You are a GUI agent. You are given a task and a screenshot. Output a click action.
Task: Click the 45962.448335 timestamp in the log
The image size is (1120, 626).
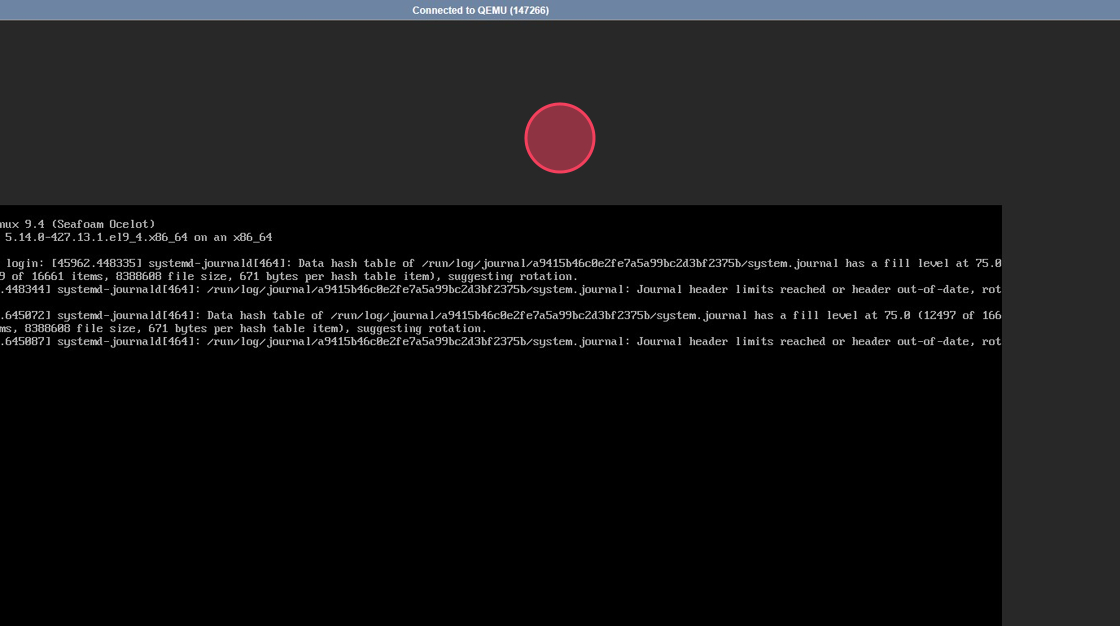(x=97, y=264)
